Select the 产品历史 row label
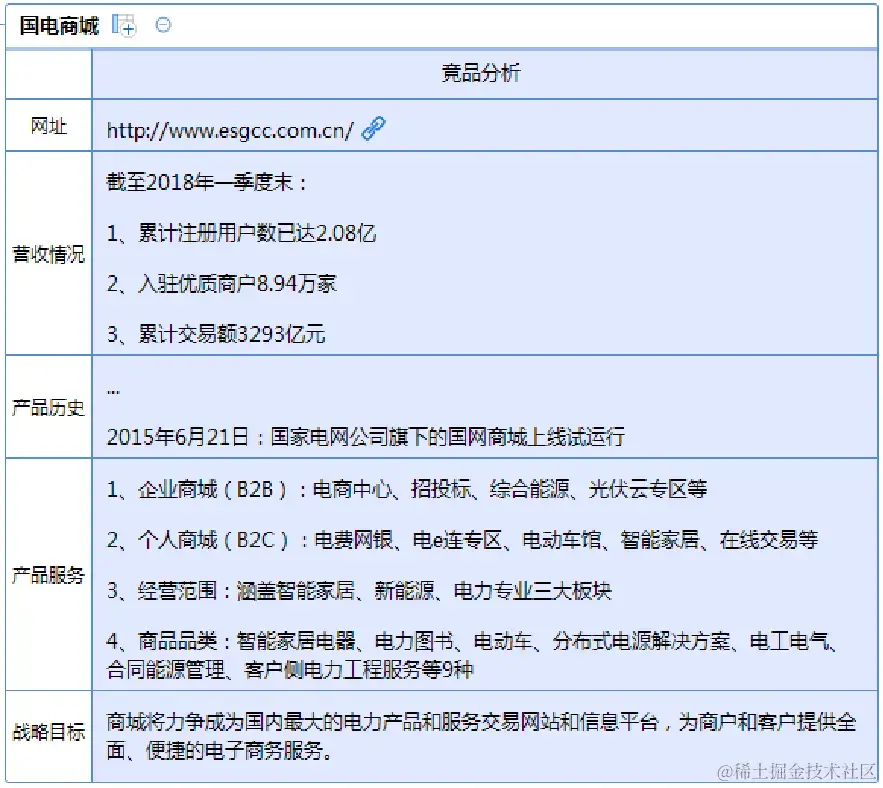883x788 pixels. tap(49, 407)
